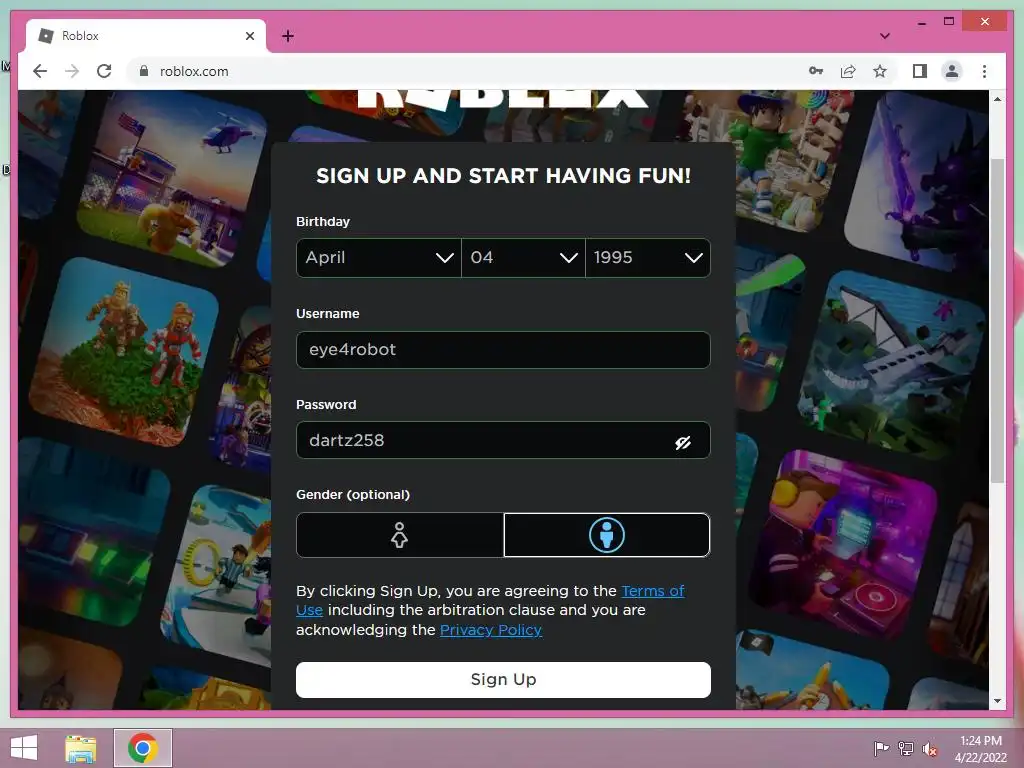Click the helicopter game thumbnail
The height and width of the screenshot is (768, 1024).
(x=173, y=180)
